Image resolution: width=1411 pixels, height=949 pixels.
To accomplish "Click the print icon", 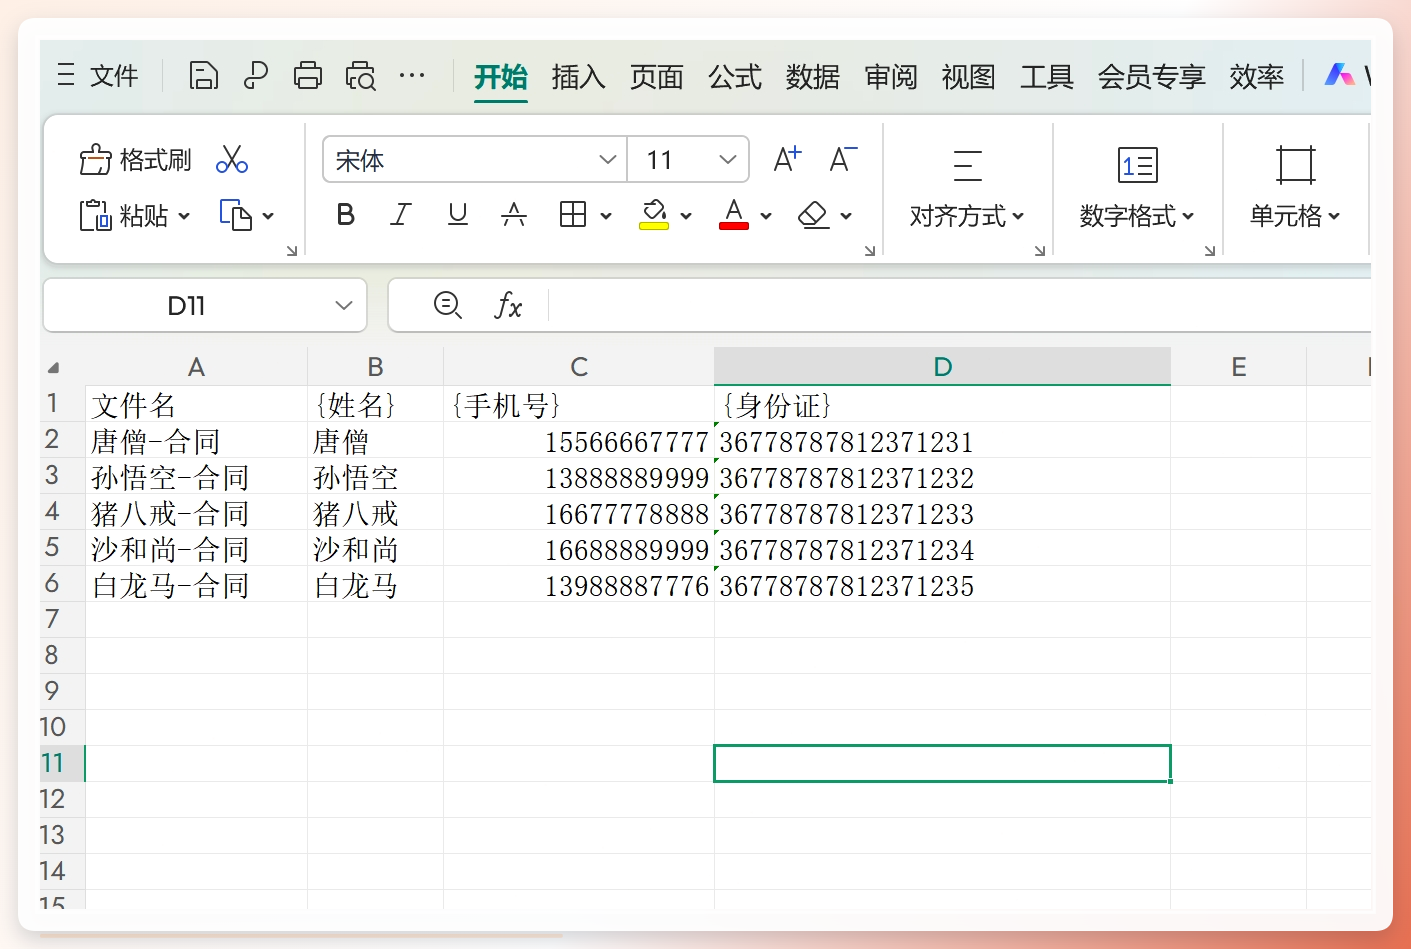I will point(308,76).
